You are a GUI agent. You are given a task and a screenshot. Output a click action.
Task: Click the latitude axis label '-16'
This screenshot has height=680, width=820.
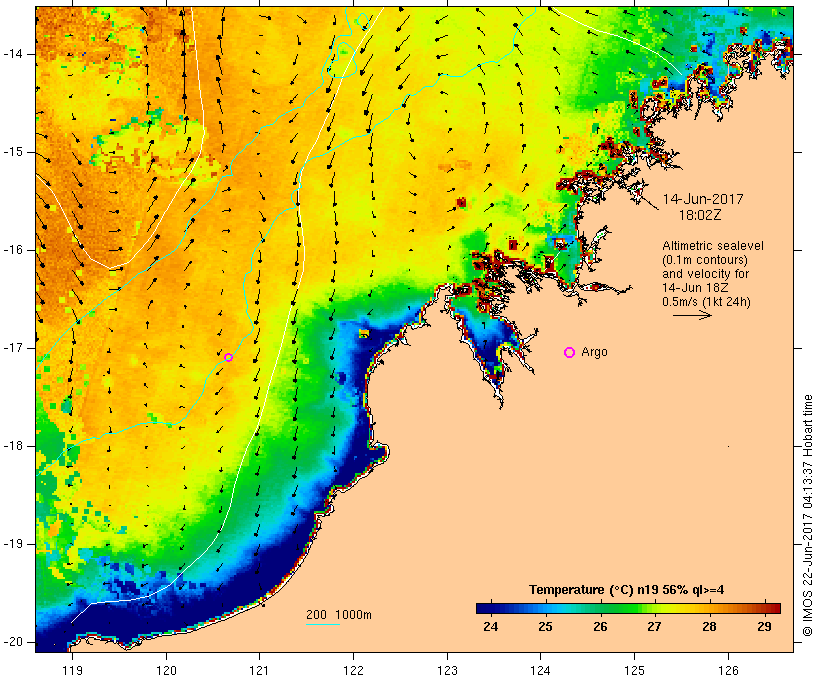(13, 250)
